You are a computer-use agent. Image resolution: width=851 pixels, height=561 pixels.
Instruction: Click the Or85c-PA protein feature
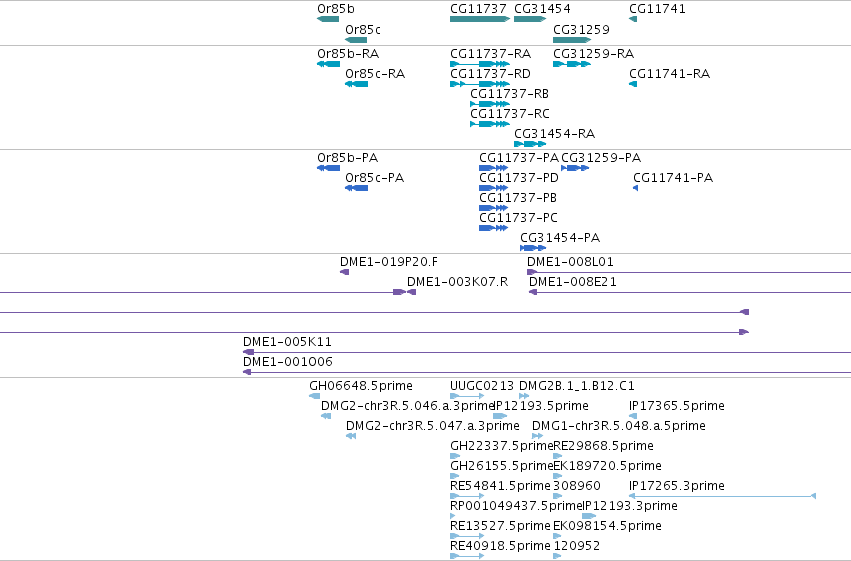click(357, 188)
